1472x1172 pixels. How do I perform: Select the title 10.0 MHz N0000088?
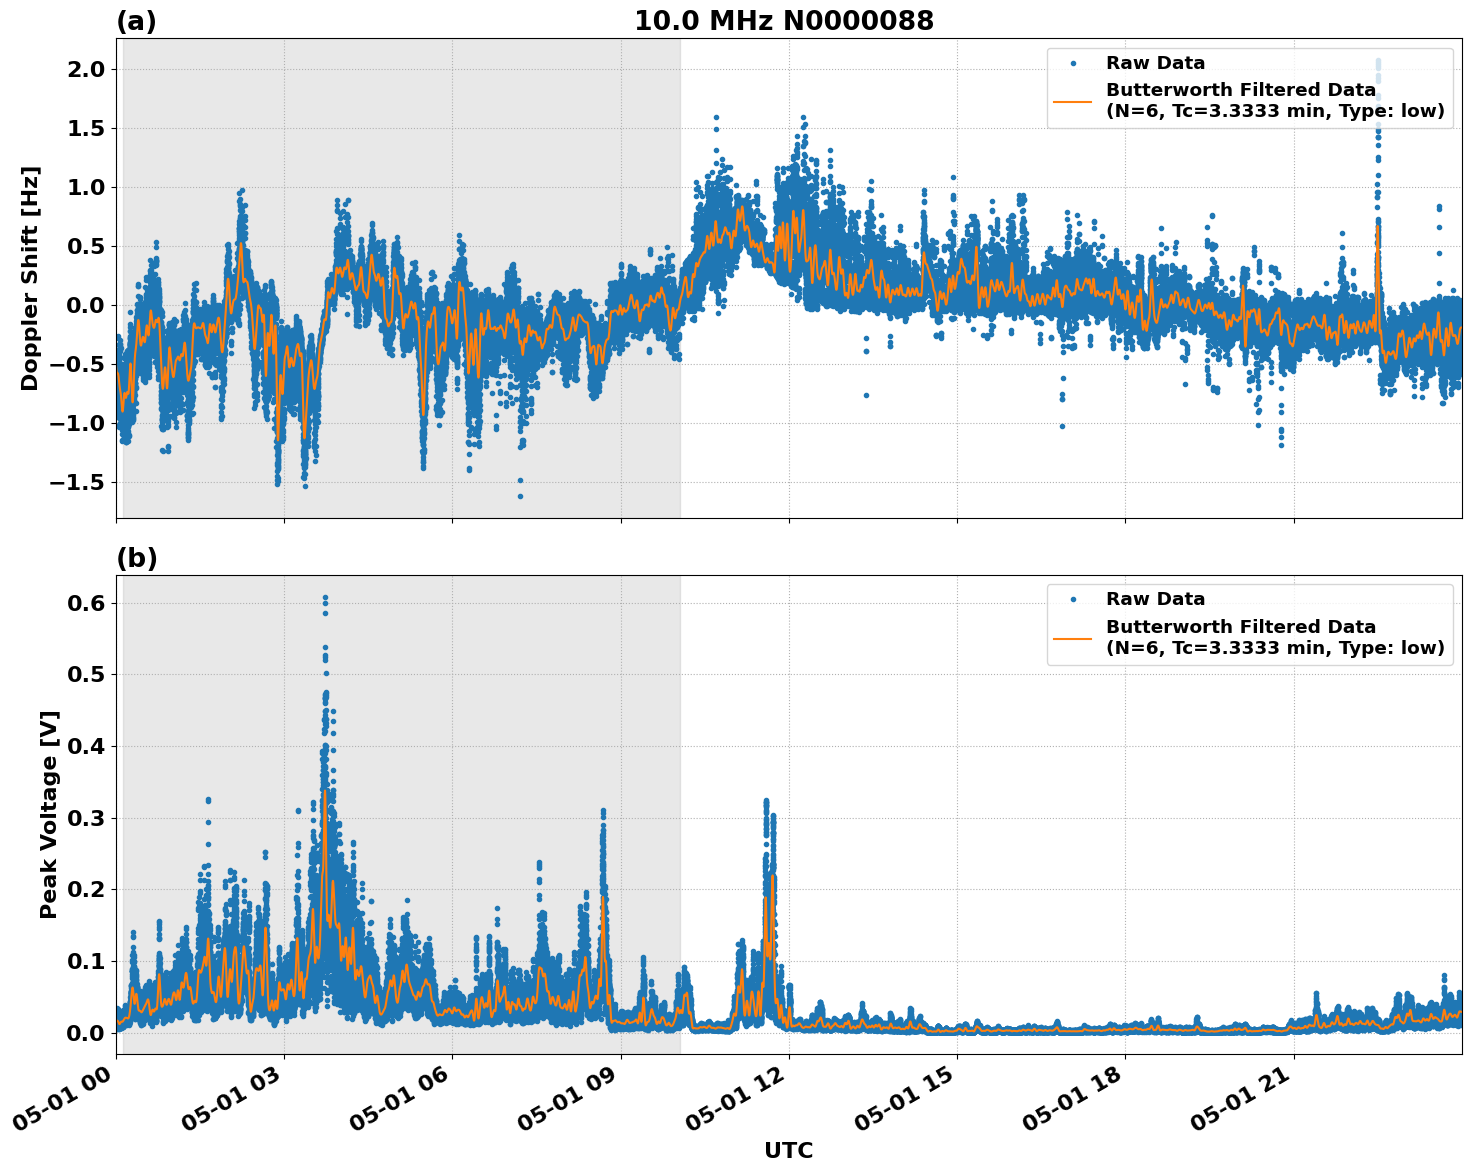pos(786,21)
